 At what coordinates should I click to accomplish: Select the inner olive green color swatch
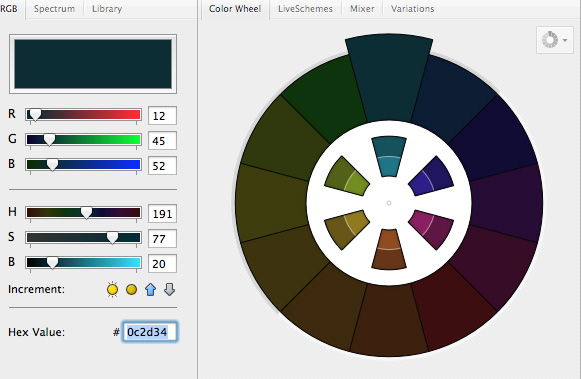coord(346,177)
